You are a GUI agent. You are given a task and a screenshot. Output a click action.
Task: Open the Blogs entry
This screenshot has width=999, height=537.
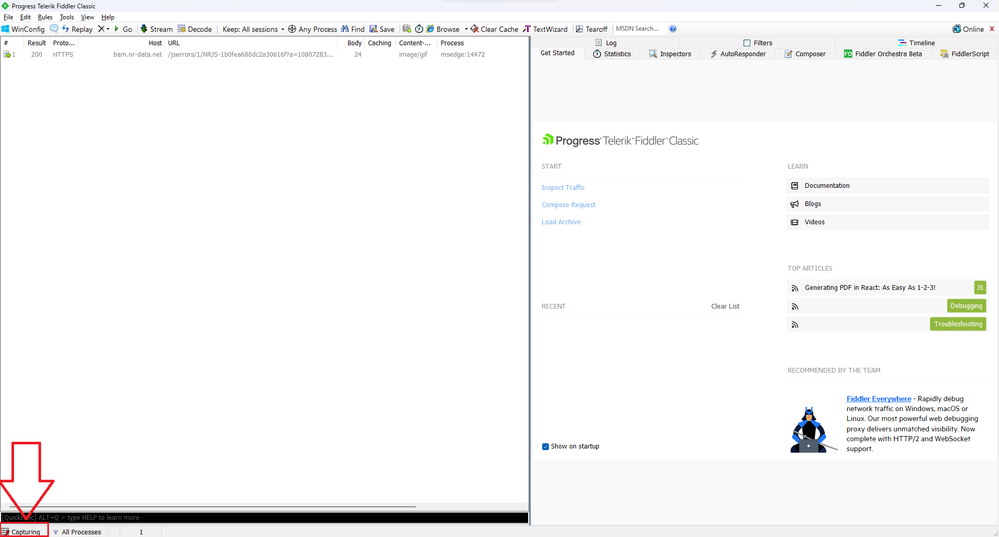click(x=888, y=204)
